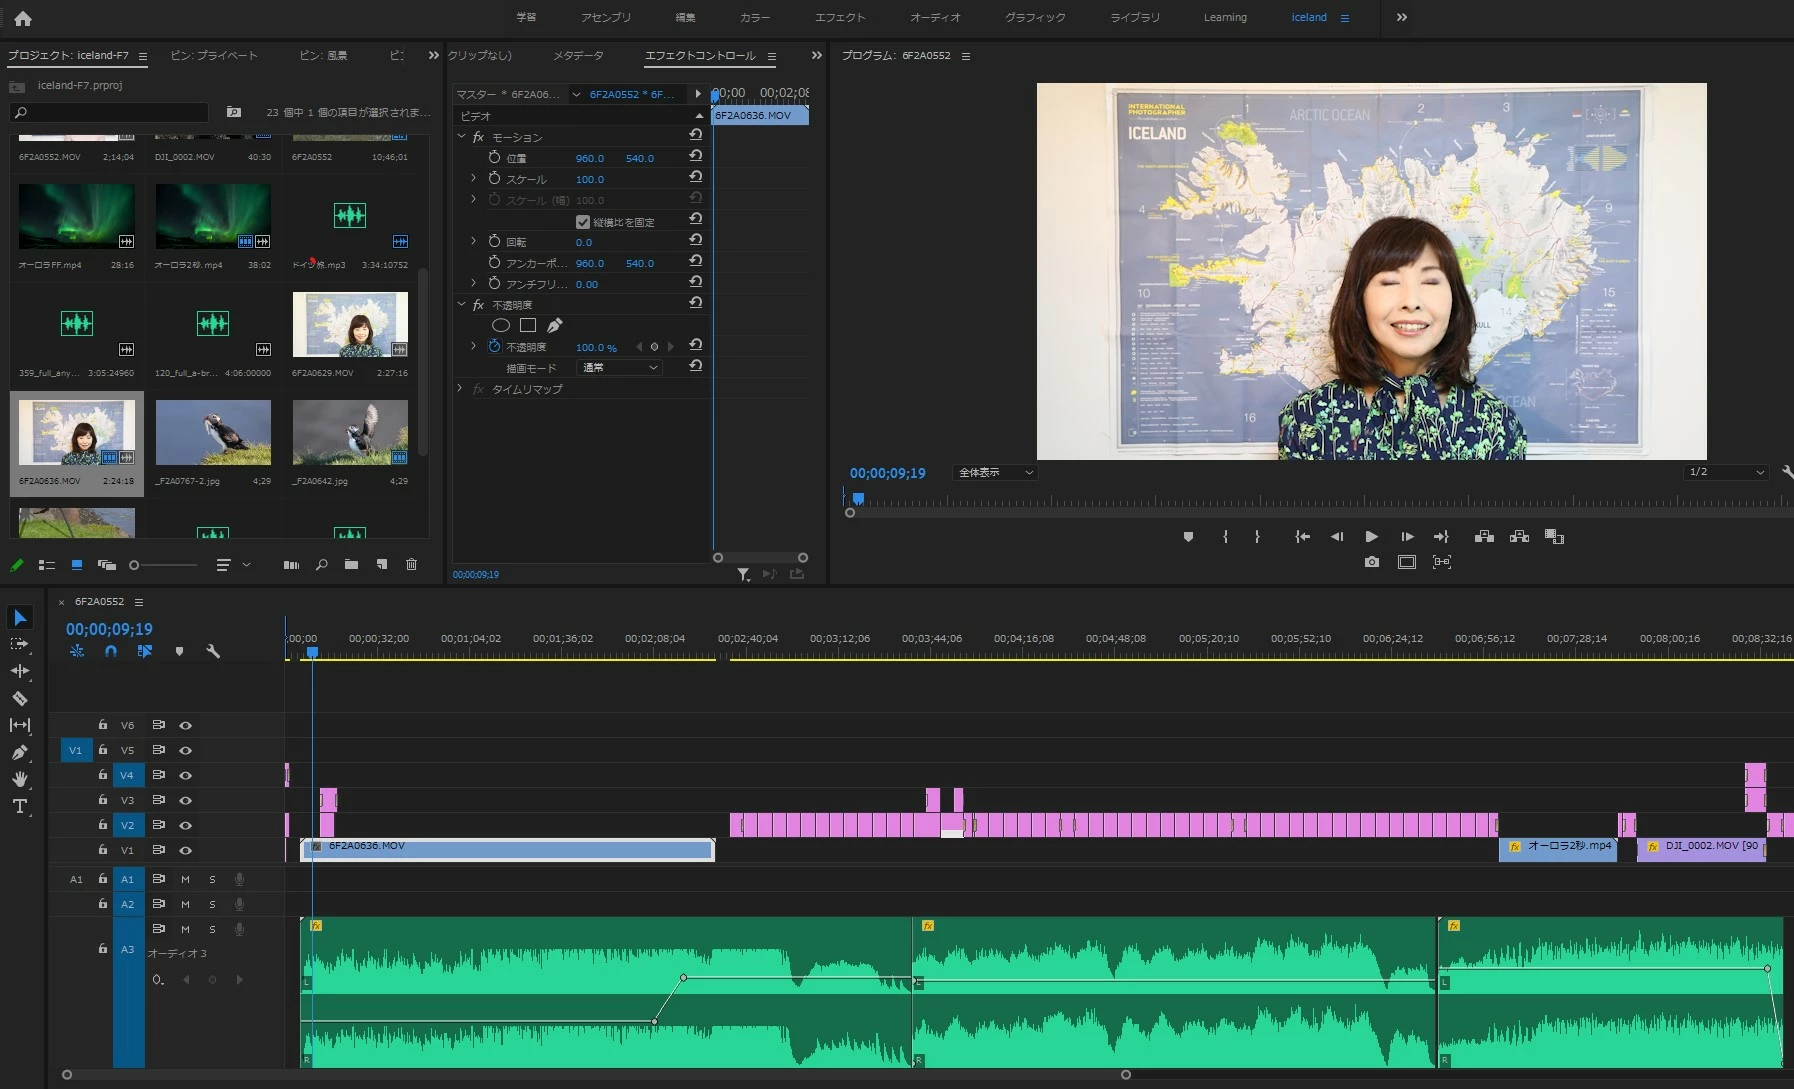Open timeline wrench display settings
The height and width of the screenshot is (1089, 1794).
tap(213, 651)
